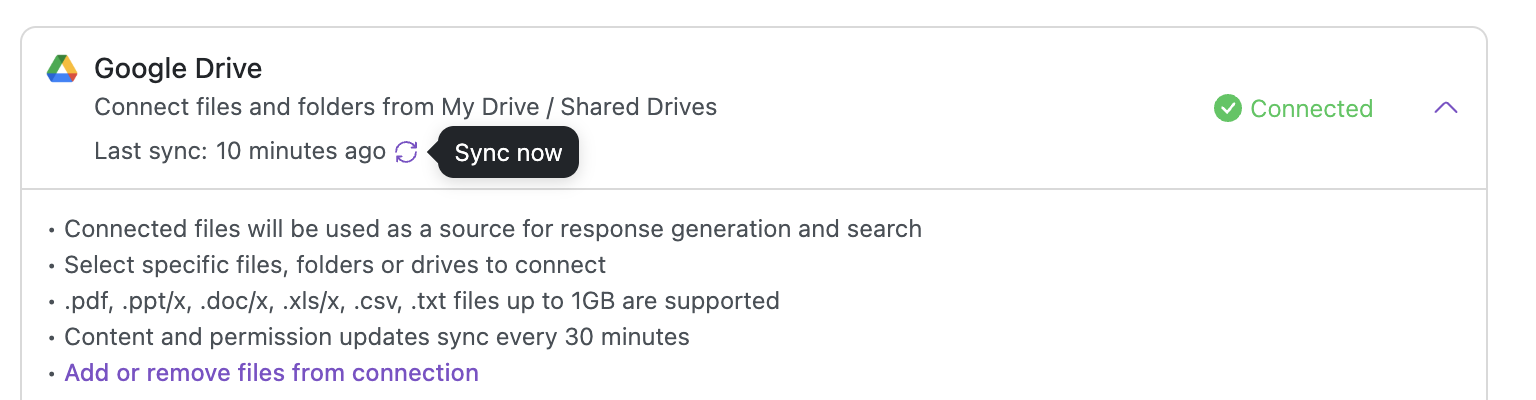This screenshot has height=400, width=1536.
Task: Click the Select specific files line
Action: coord(335,265)
